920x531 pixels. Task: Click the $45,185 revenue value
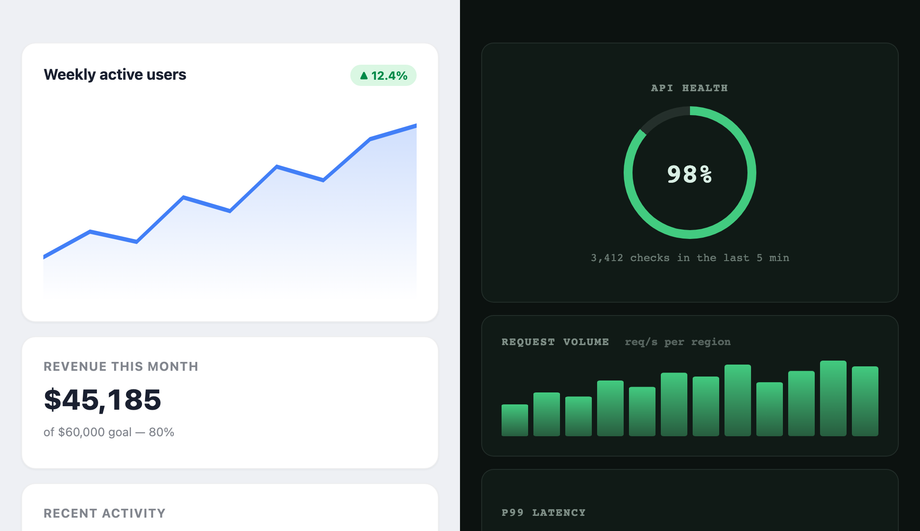point(102,400)
